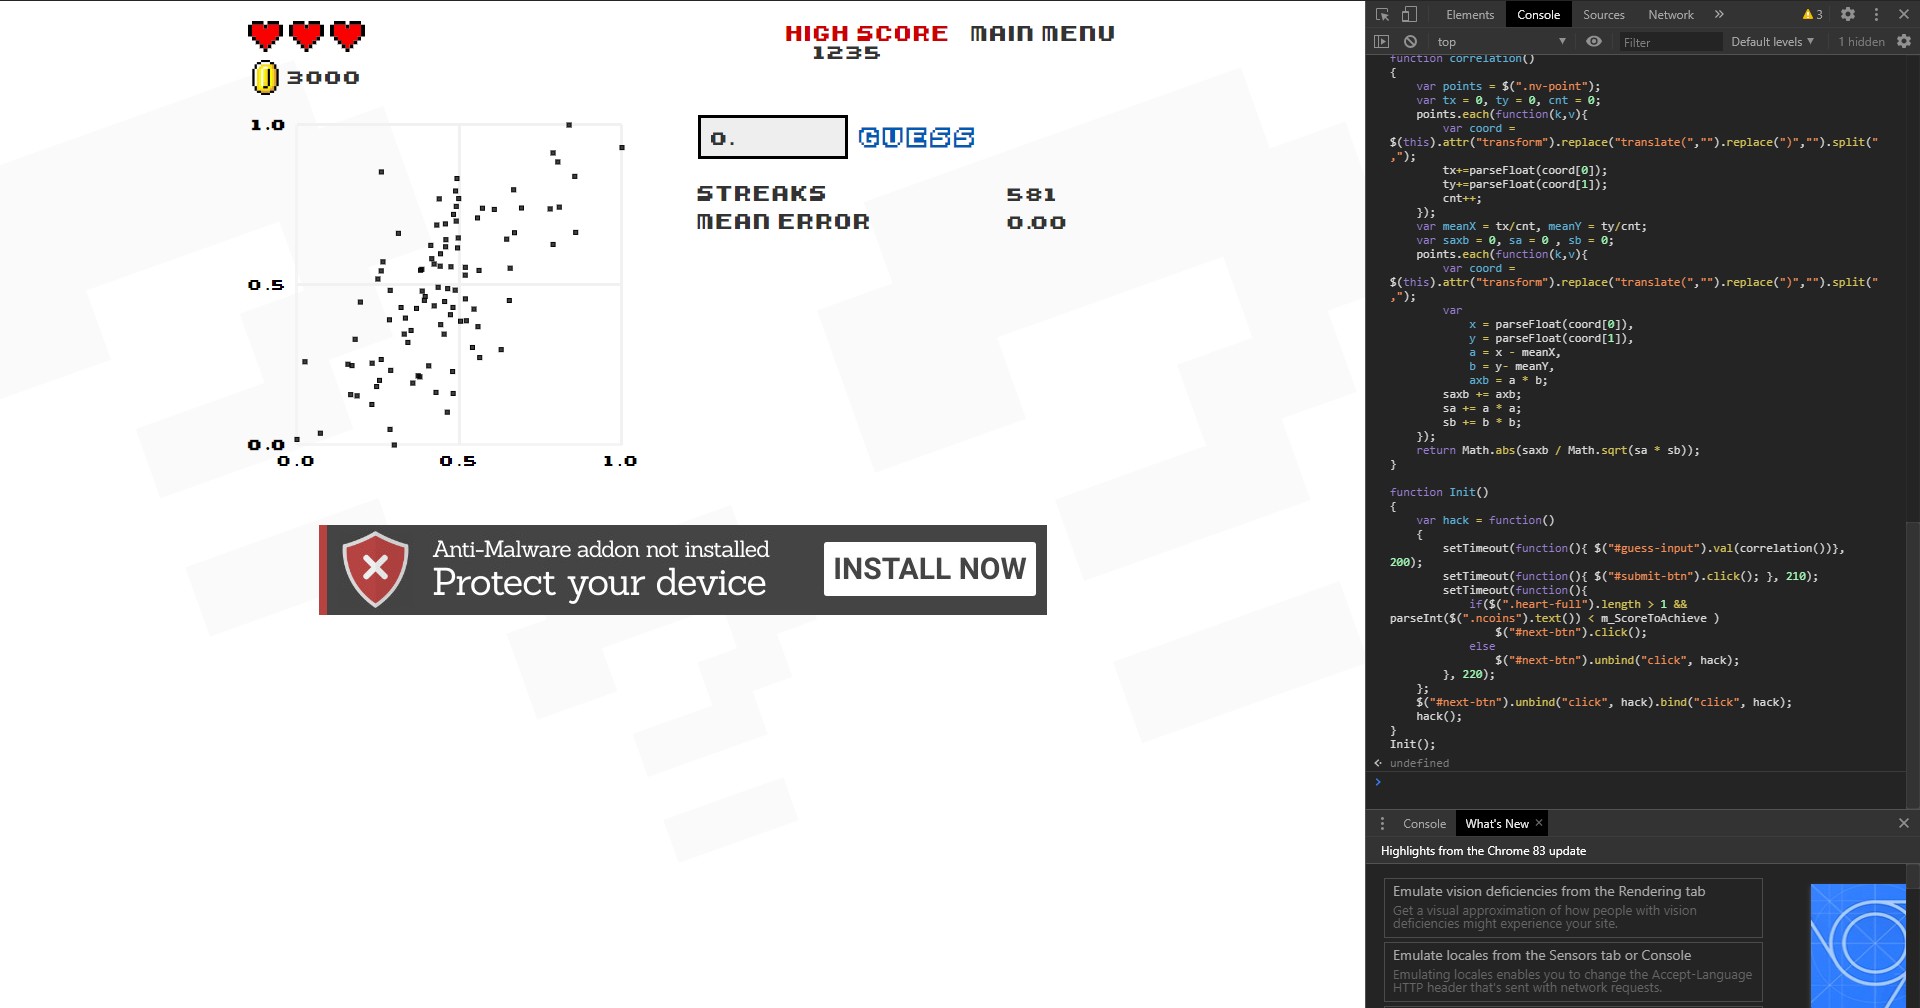The width and height of the screenshot is (1920, 1008).
Task: Click the 3000 coin count
Action: (323, 78)
